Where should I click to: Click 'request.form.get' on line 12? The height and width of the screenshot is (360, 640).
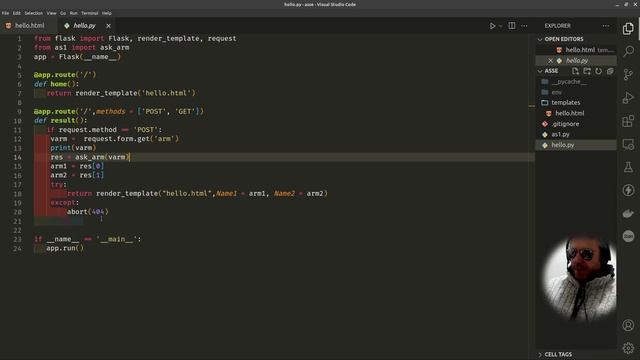pos(117,139)
